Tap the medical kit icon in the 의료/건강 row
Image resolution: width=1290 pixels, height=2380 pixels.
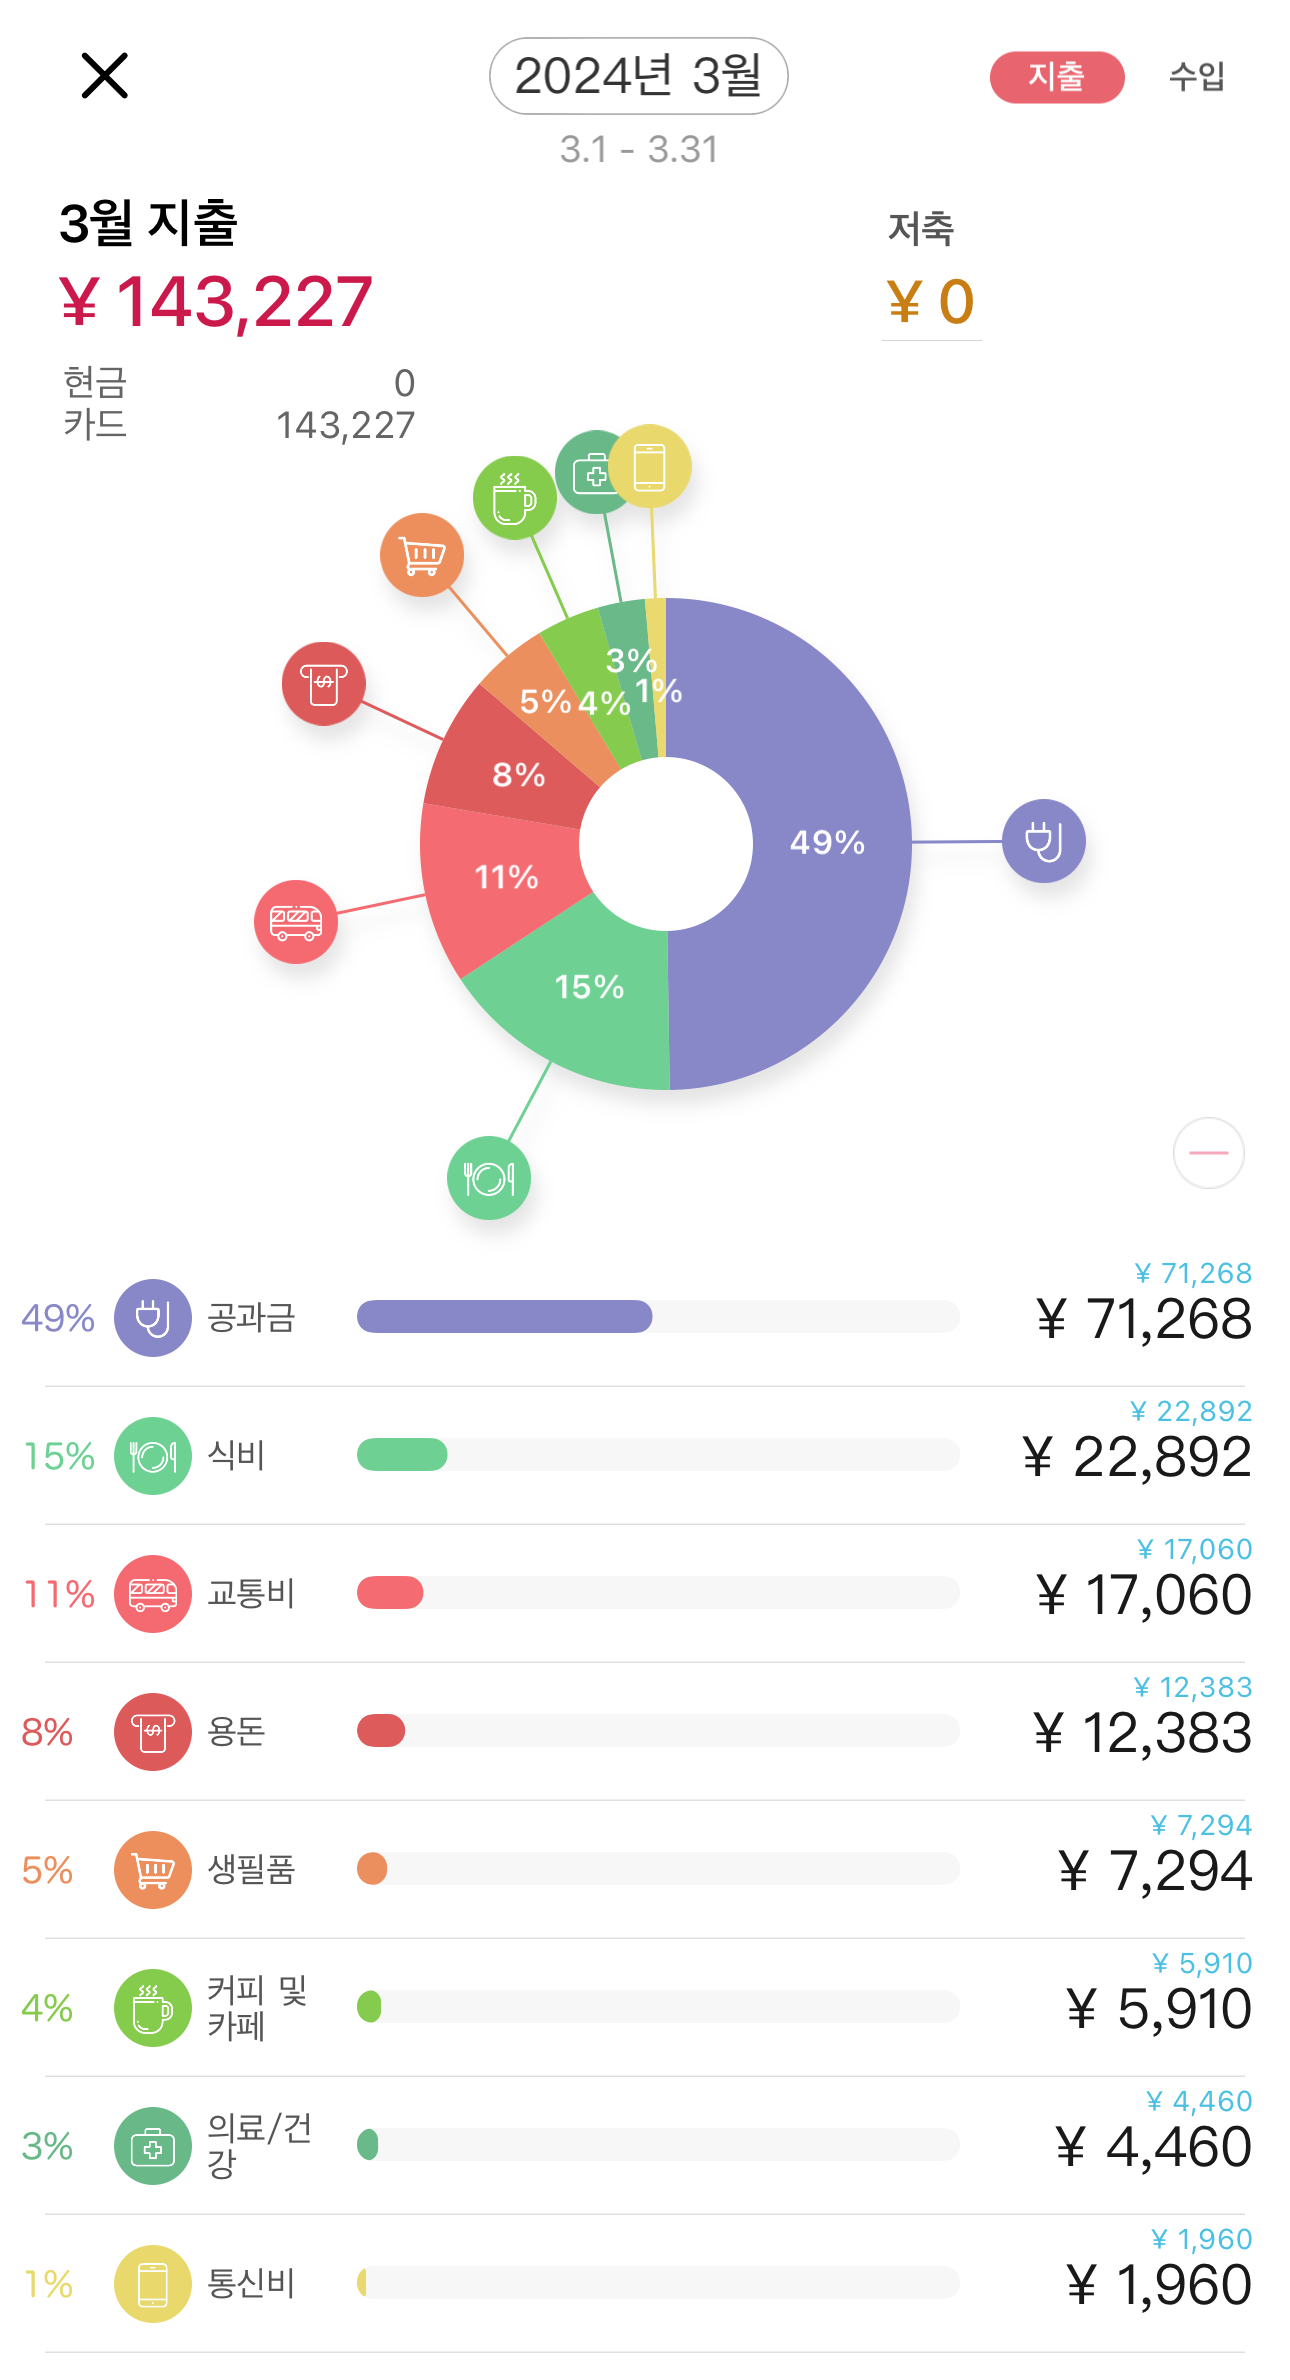(x=153, y=2146)
